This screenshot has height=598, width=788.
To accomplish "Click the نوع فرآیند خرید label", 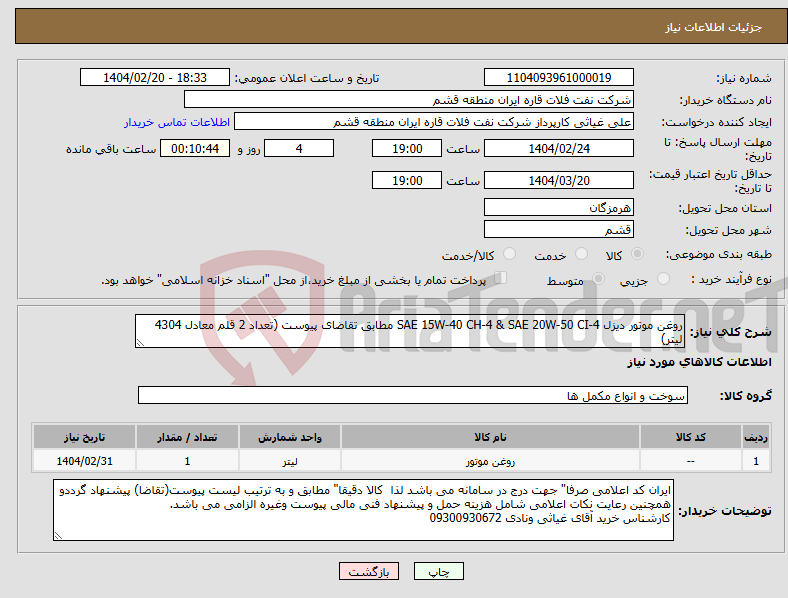I will pos(732,279).
